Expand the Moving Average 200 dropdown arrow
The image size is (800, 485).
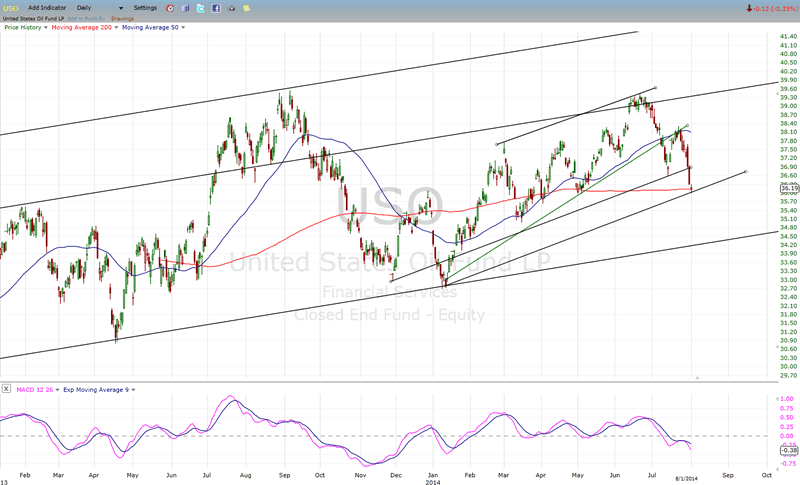pos(116,28)
